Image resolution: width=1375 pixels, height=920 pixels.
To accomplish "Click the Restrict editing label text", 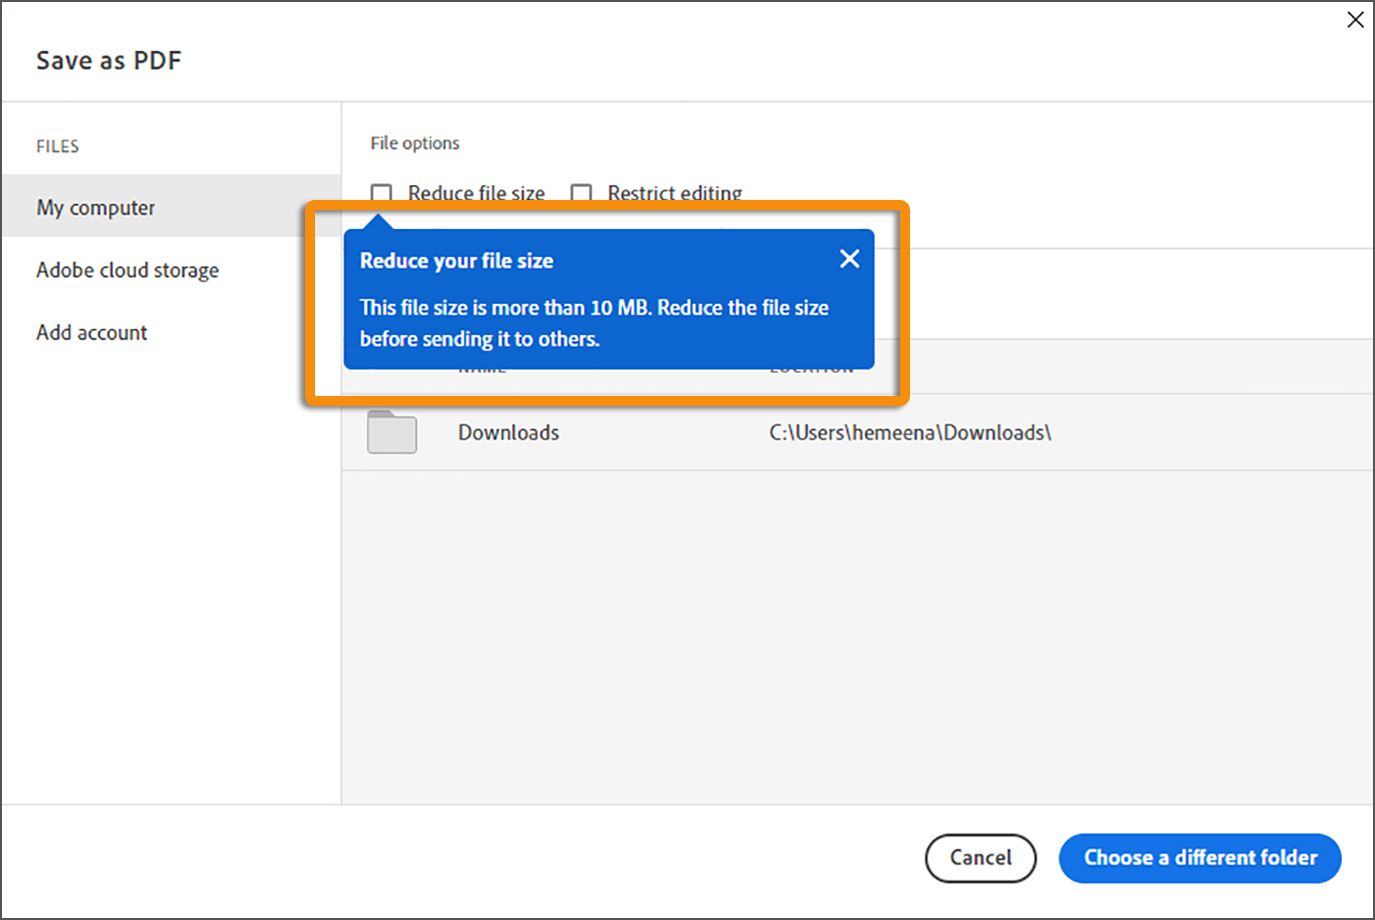I will coord(675,193).
